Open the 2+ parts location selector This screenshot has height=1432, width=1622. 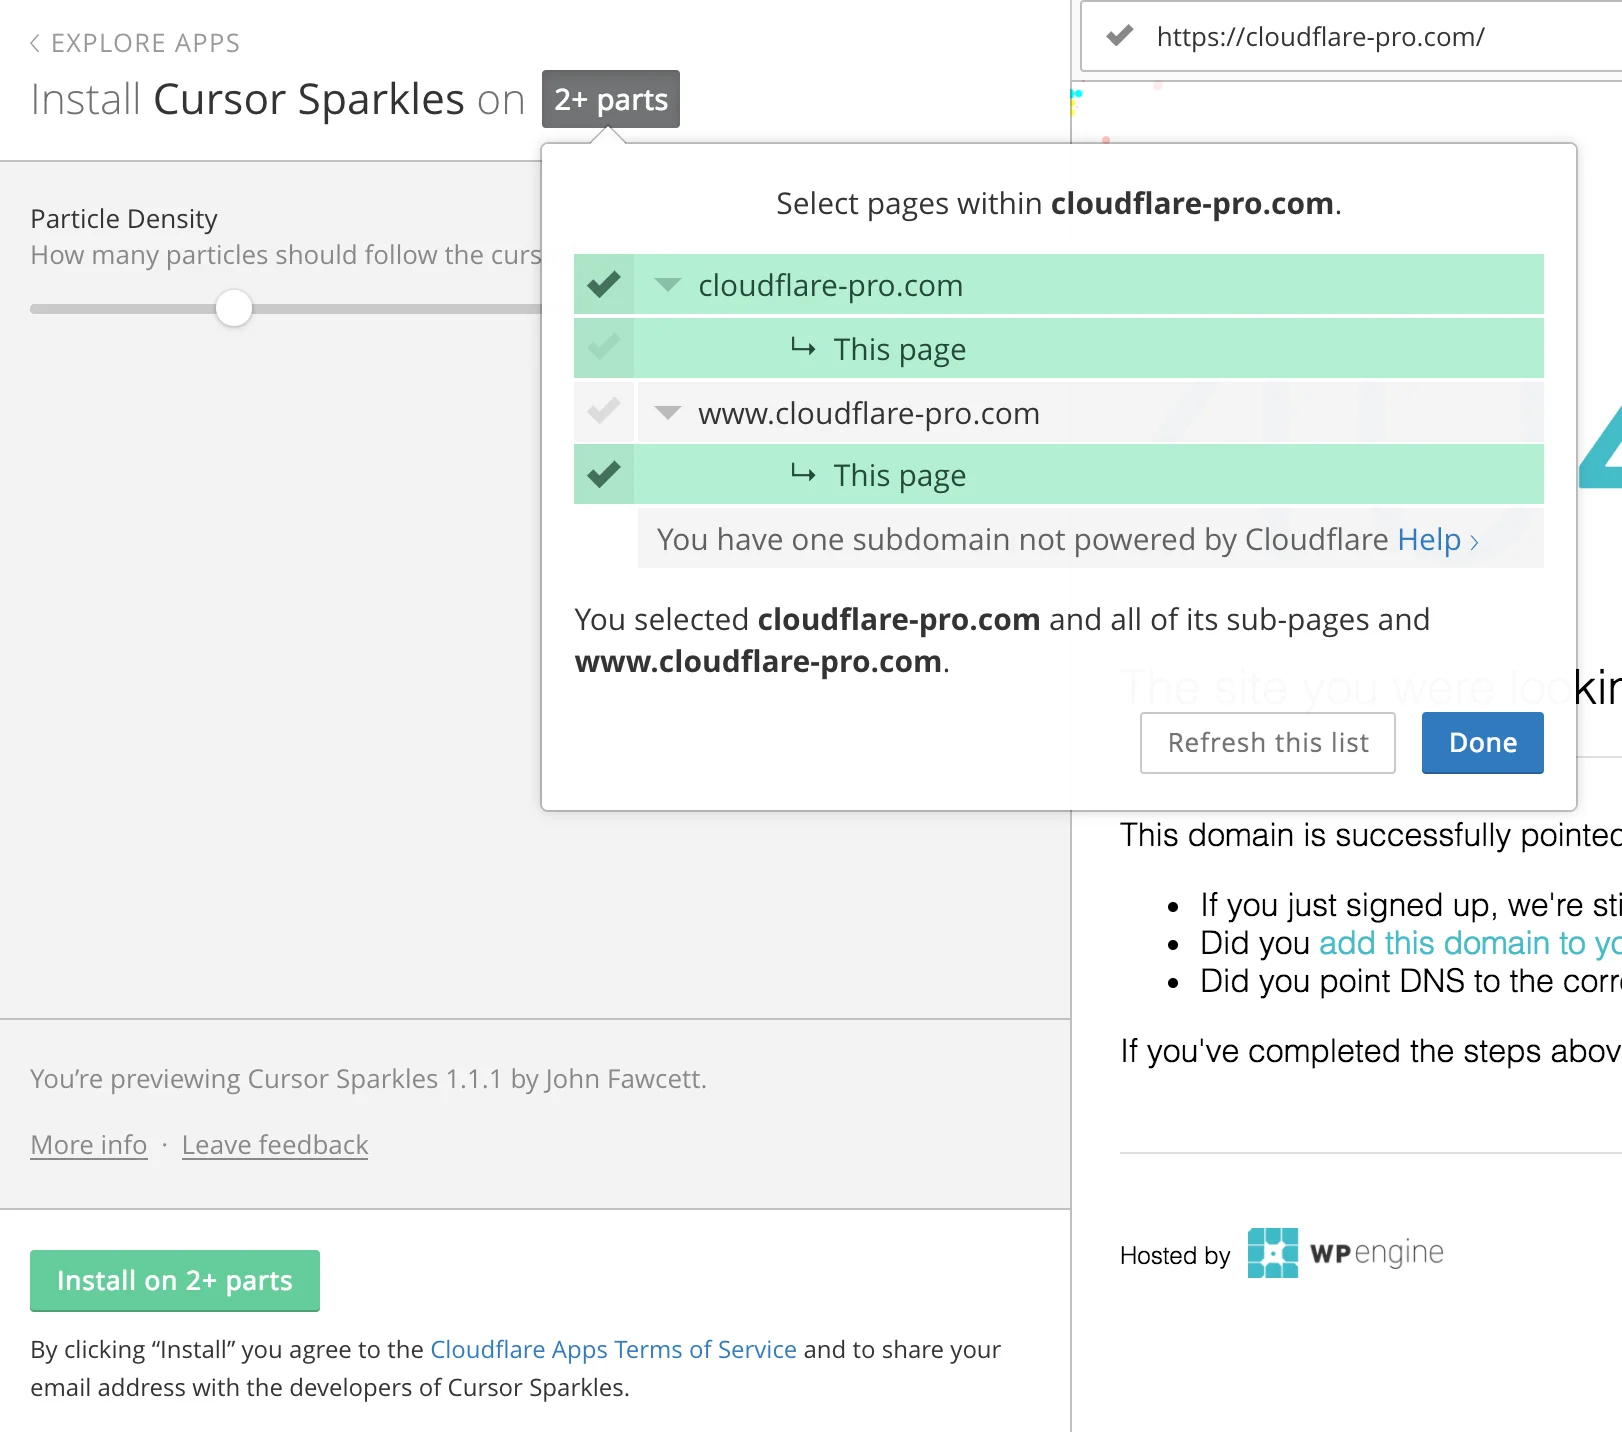pos(611,99)
